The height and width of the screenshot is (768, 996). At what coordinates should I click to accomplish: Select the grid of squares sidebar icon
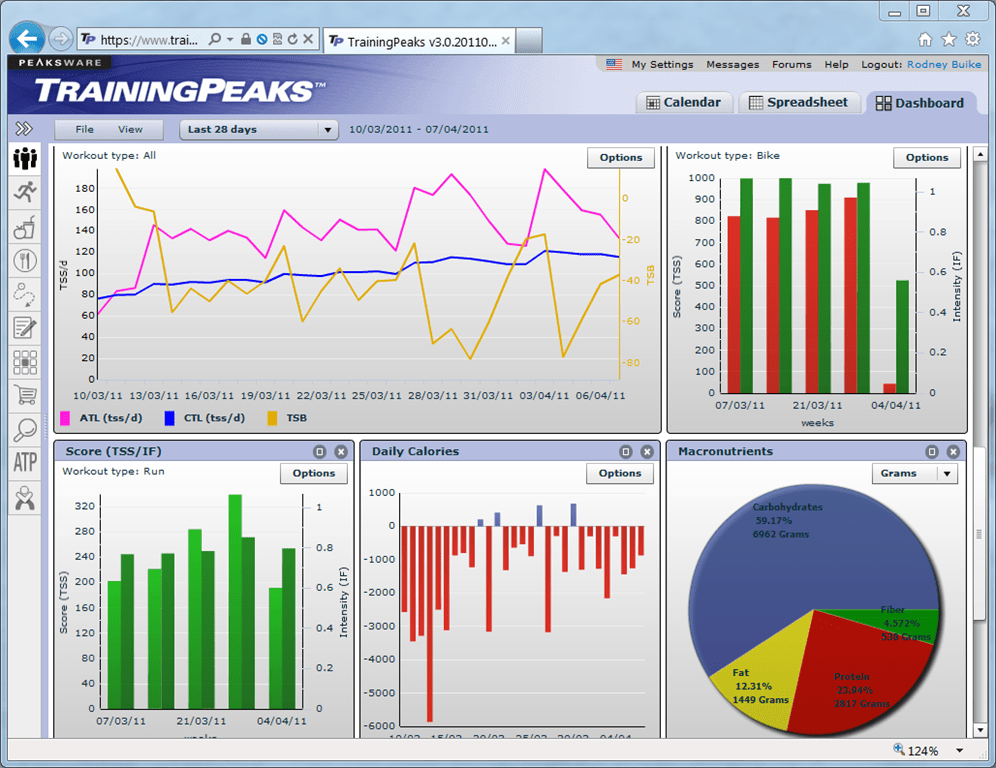coord(25,362)
